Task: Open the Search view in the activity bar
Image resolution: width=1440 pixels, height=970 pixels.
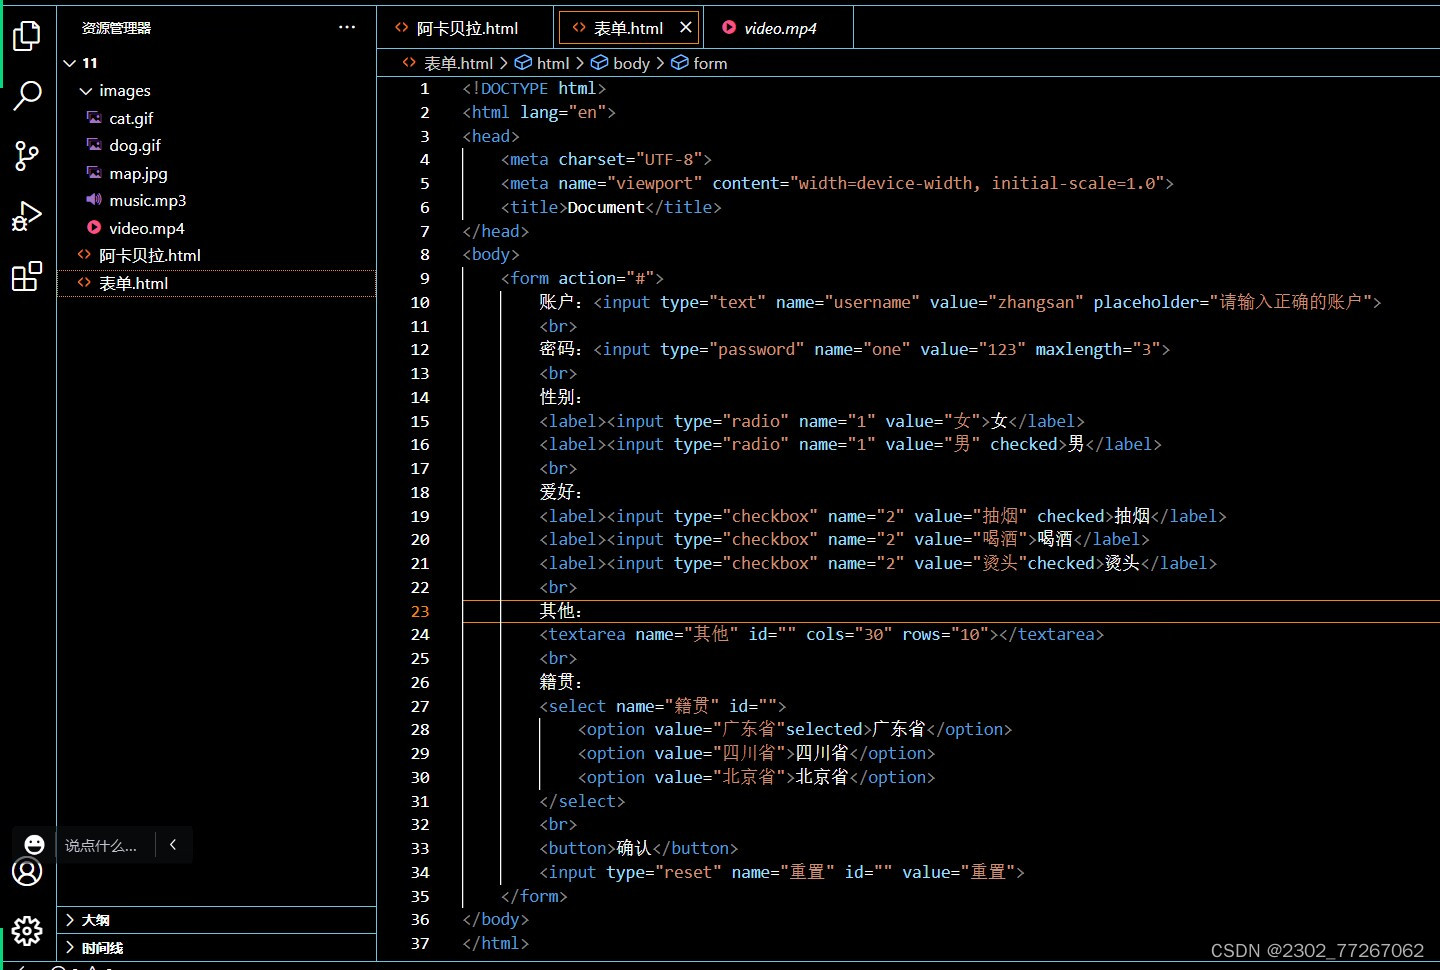Action: coord(27,96)
